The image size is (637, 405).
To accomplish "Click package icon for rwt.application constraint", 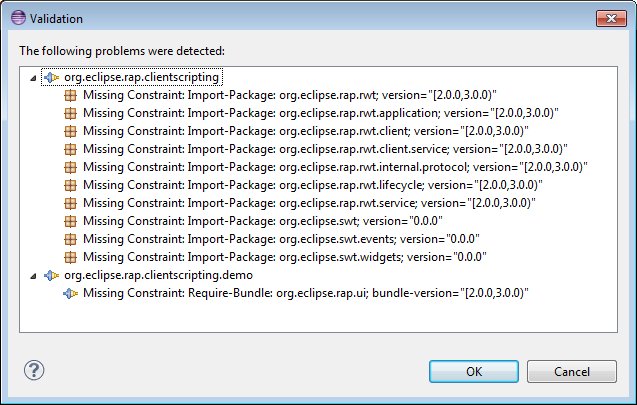I will click(71, 113).
